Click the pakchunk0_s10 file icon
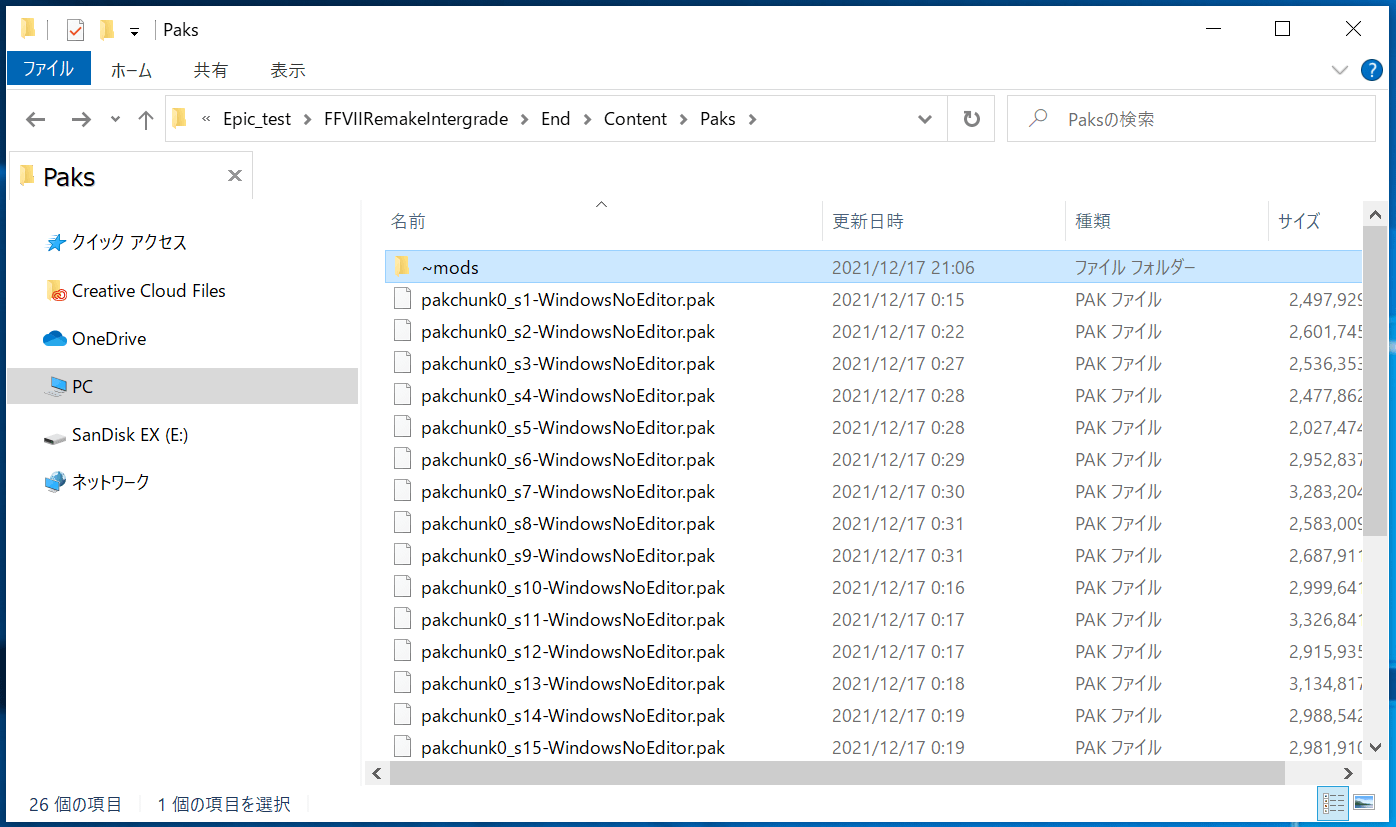Screen dimensions: 1396x827 click(x=402, y=587)
